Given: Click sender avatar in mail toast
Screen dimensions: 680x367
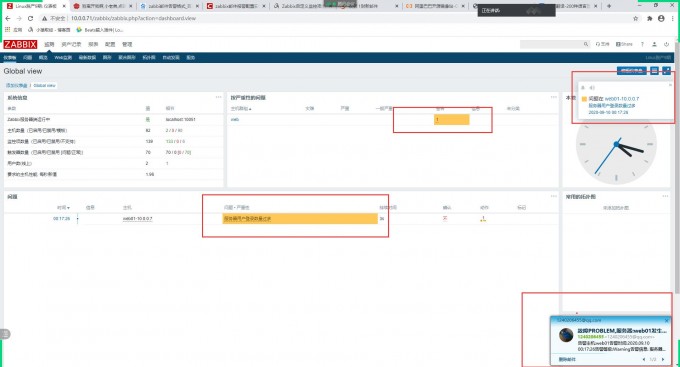Looking at the screenshot, I should coord(566,335).
